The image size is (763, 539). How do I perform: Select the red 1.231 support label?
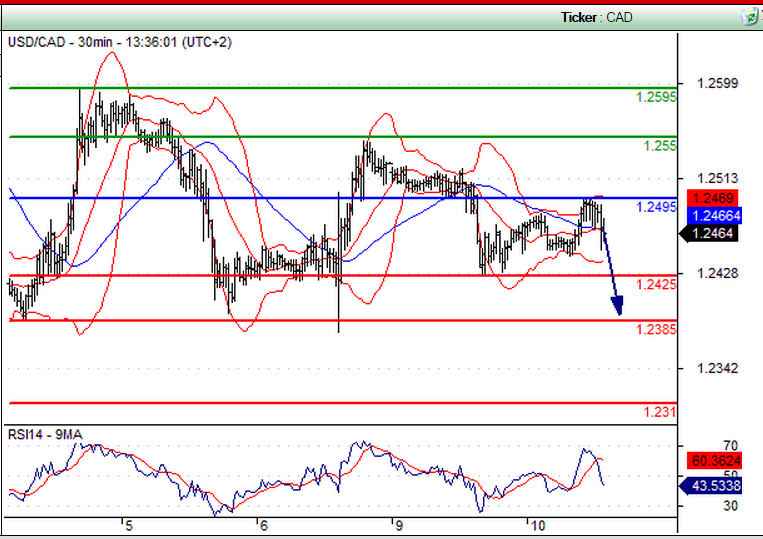pos(660,412)
